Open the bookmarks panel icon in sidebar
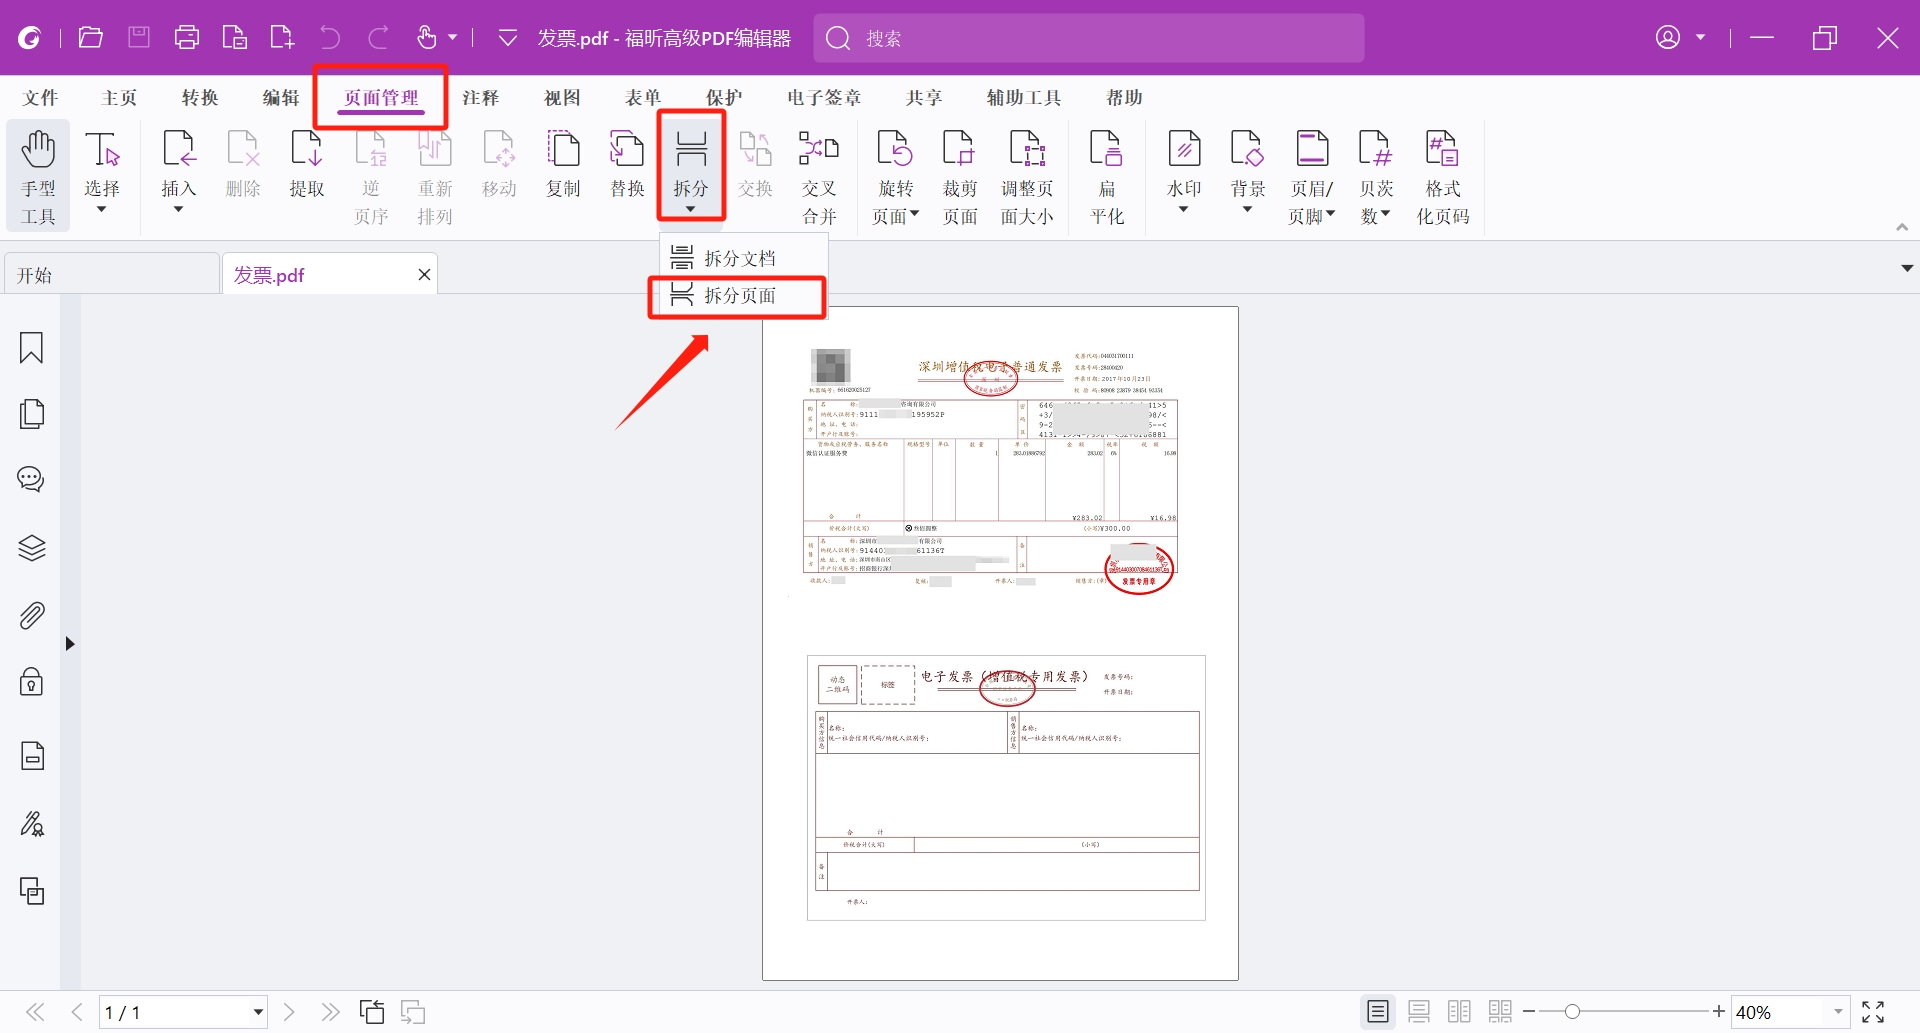Viewport: 1920px width, 1033px height. [31, 348]
